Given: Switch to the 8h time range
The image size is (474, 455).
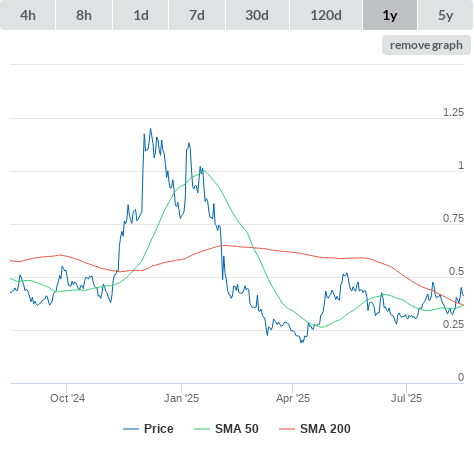Looking at the screenshot, I should [x=84, y=15].
